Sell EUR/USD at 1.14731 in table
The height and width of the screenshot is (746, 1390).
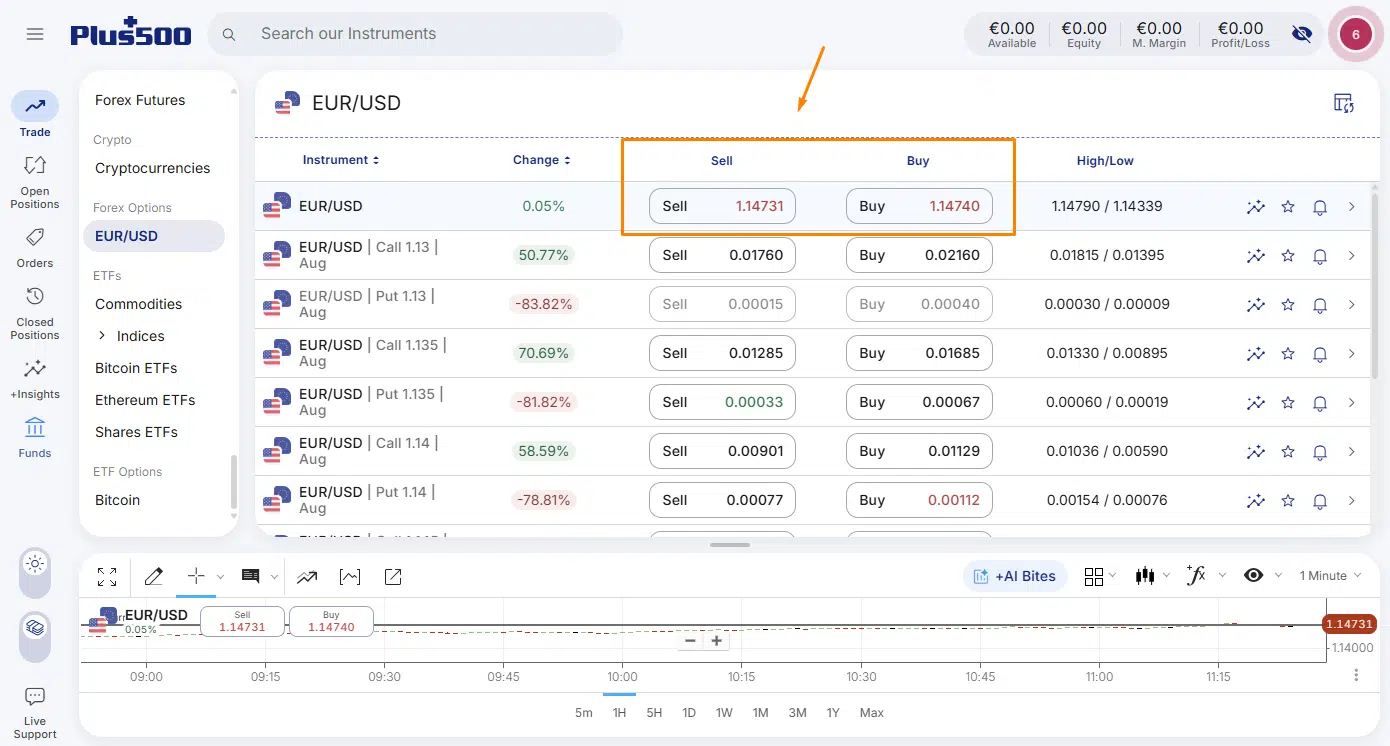click(x=722, y=207)
